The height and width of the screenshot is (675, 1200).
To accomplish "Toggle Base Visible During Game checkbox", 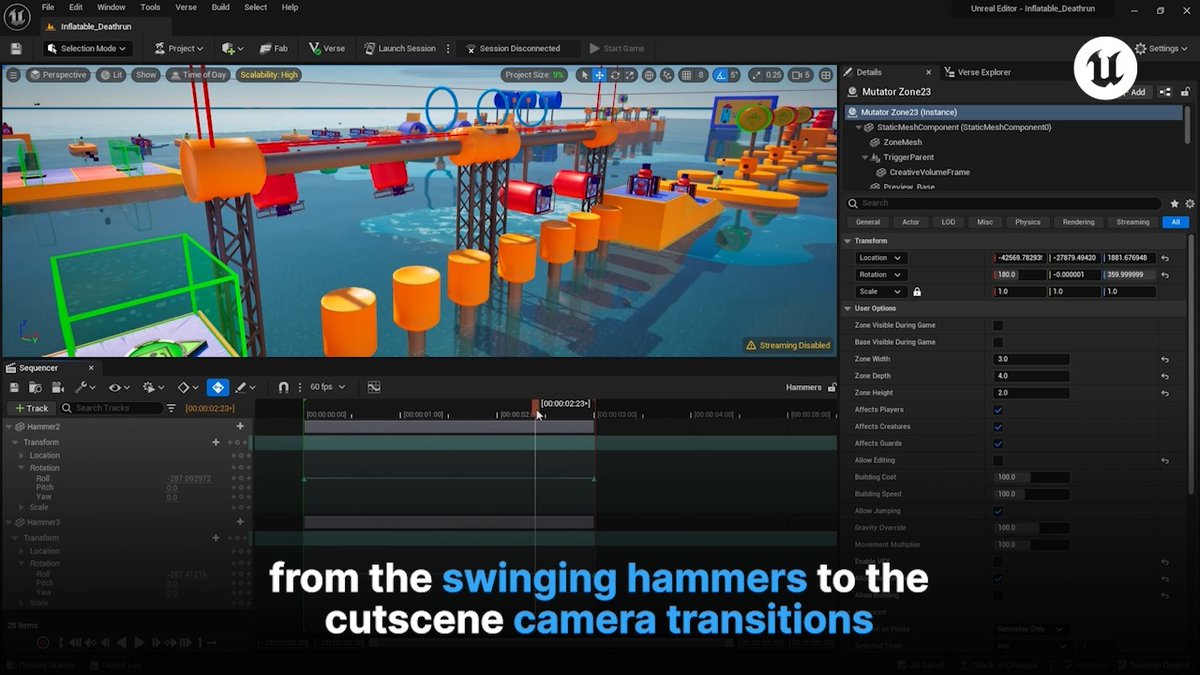I will point(998,342).
